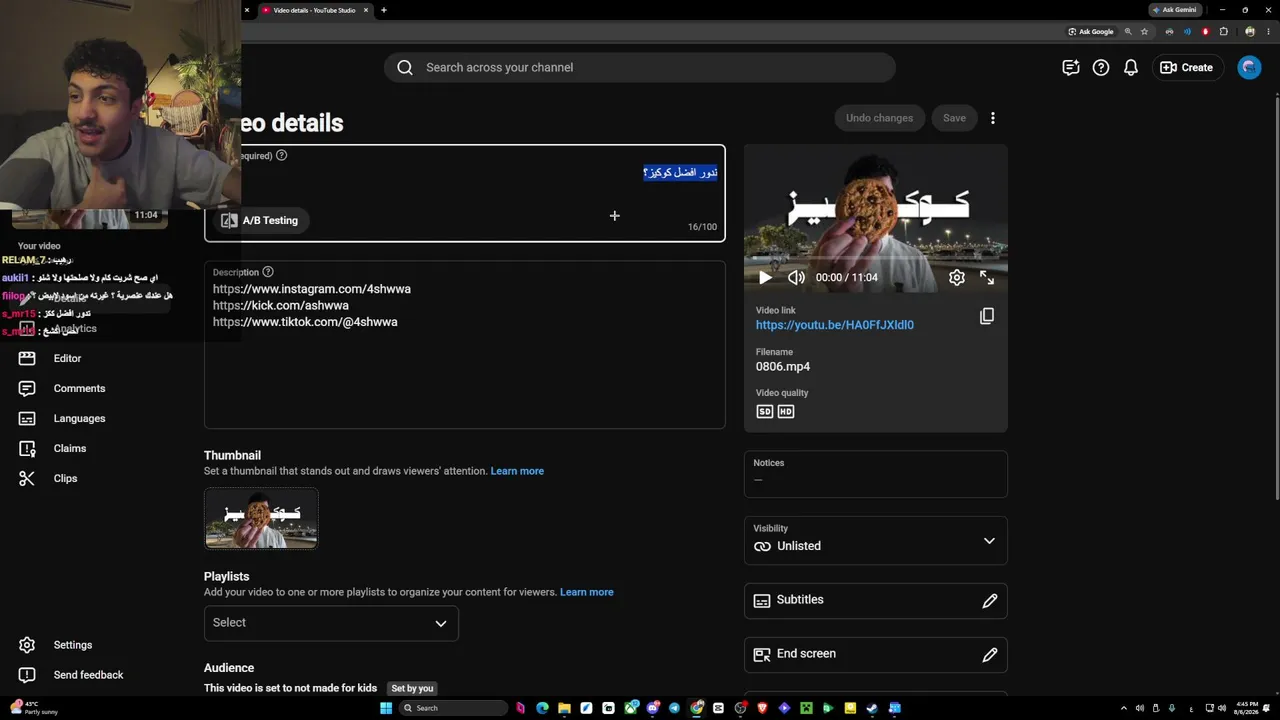Click the HD video quality badge

[786, 412]
